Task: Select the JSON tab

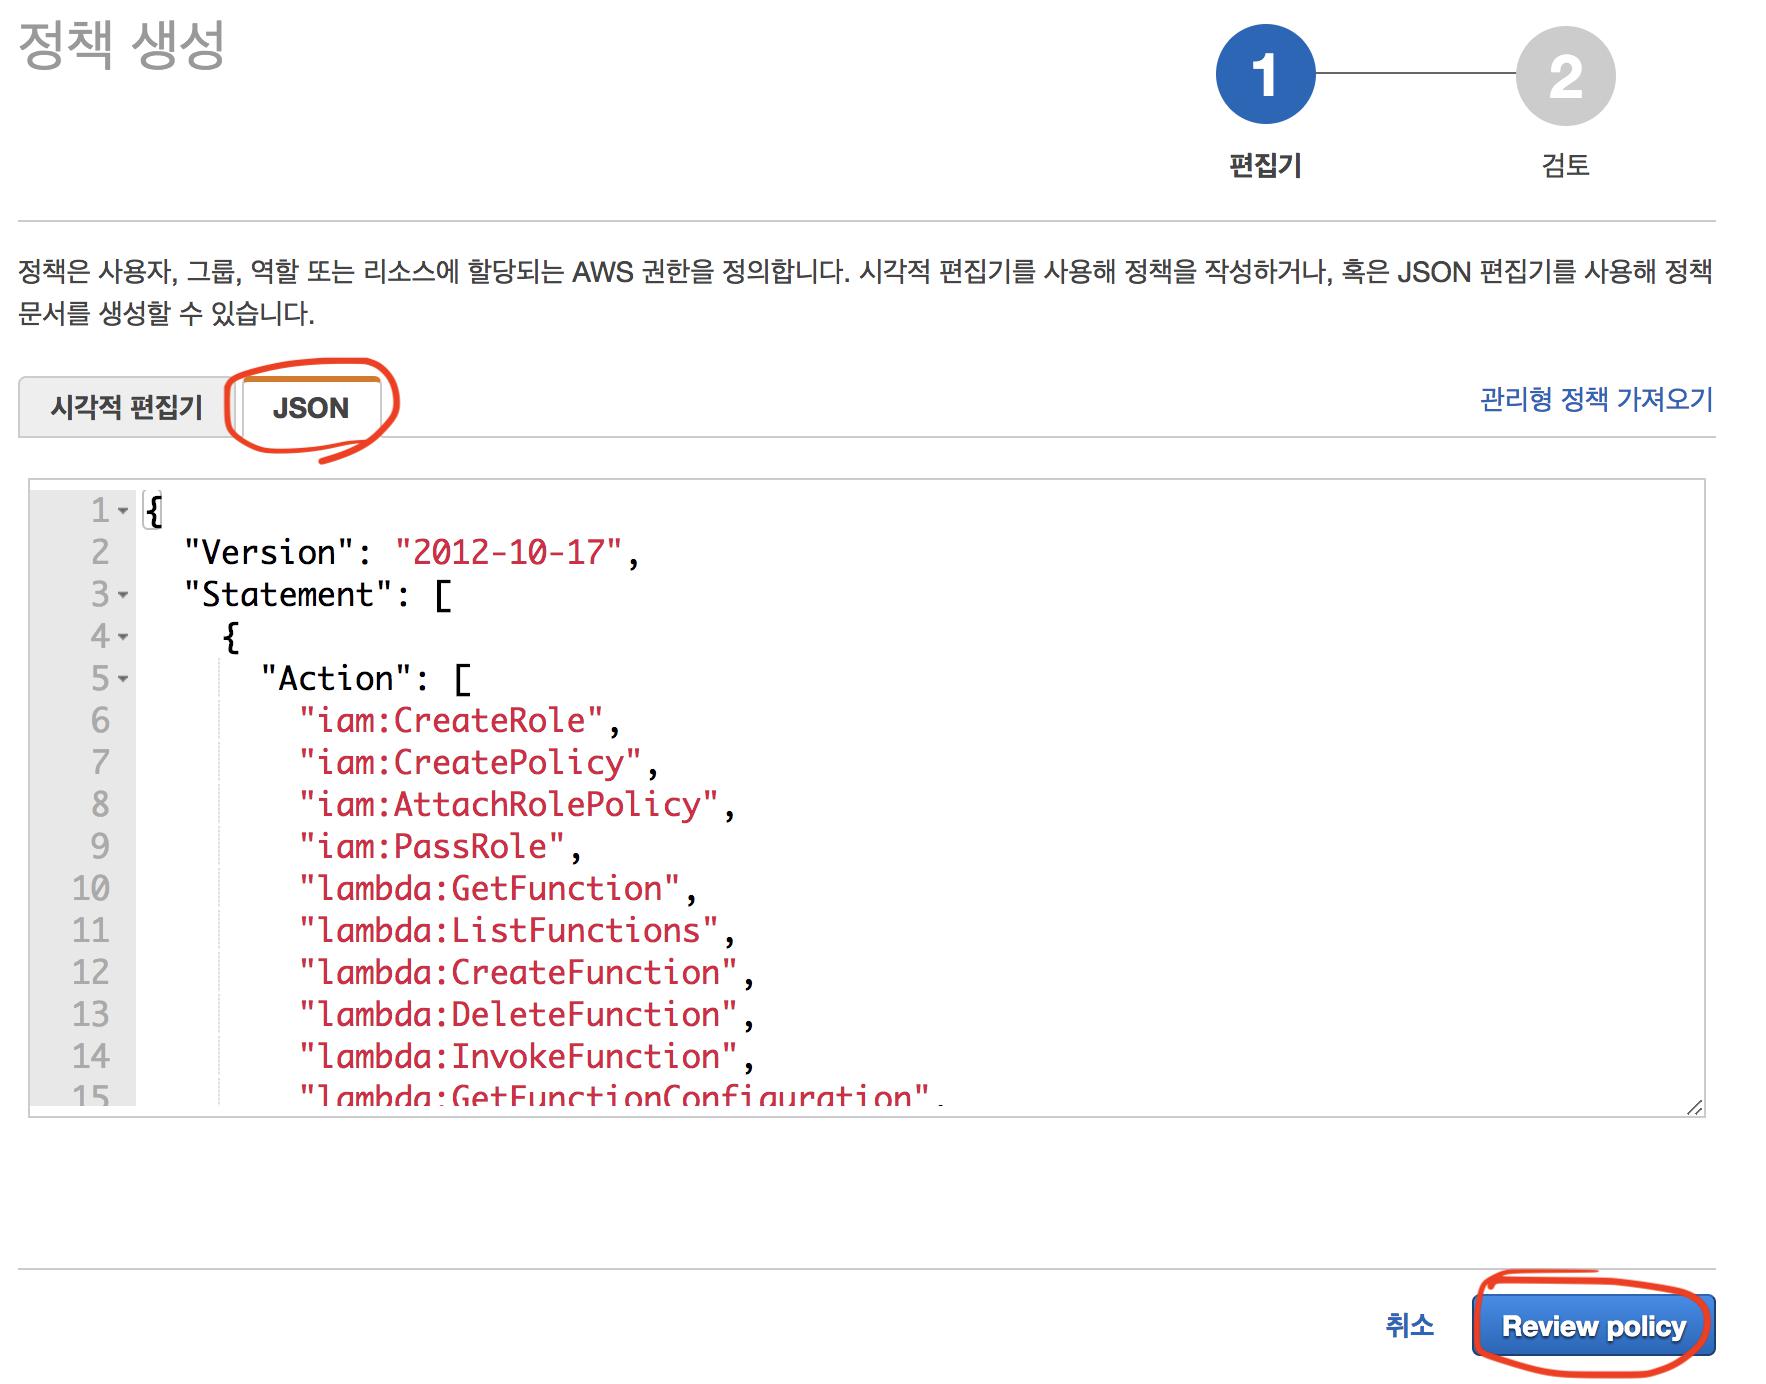Action: (311, 408)
